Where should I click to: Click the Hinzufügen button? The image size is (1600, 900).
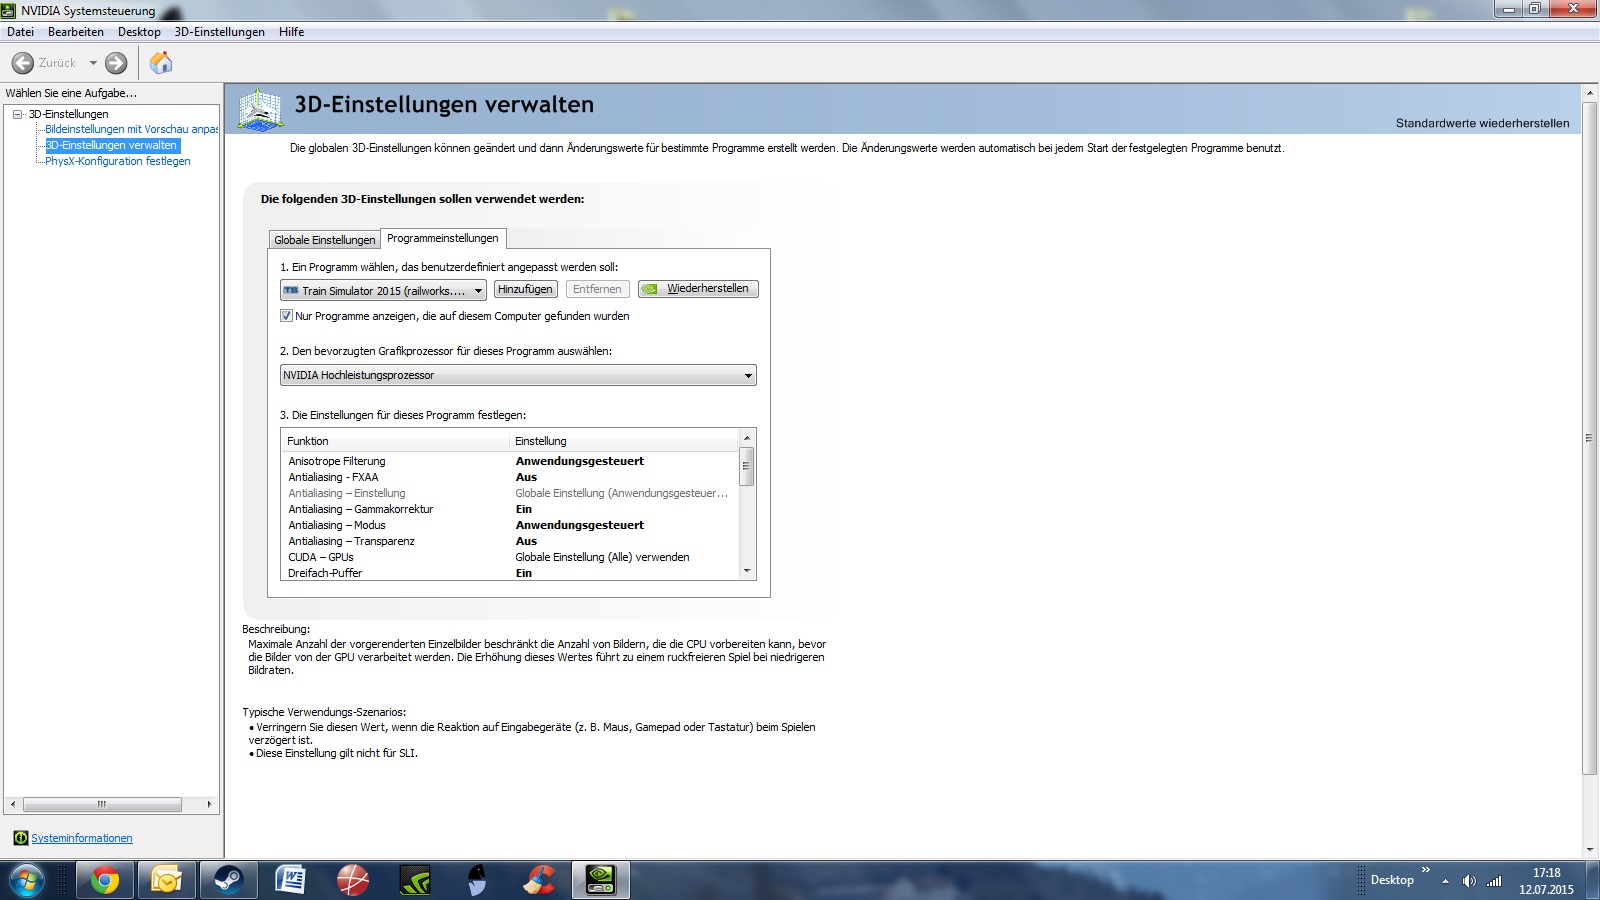coord(525,289)
